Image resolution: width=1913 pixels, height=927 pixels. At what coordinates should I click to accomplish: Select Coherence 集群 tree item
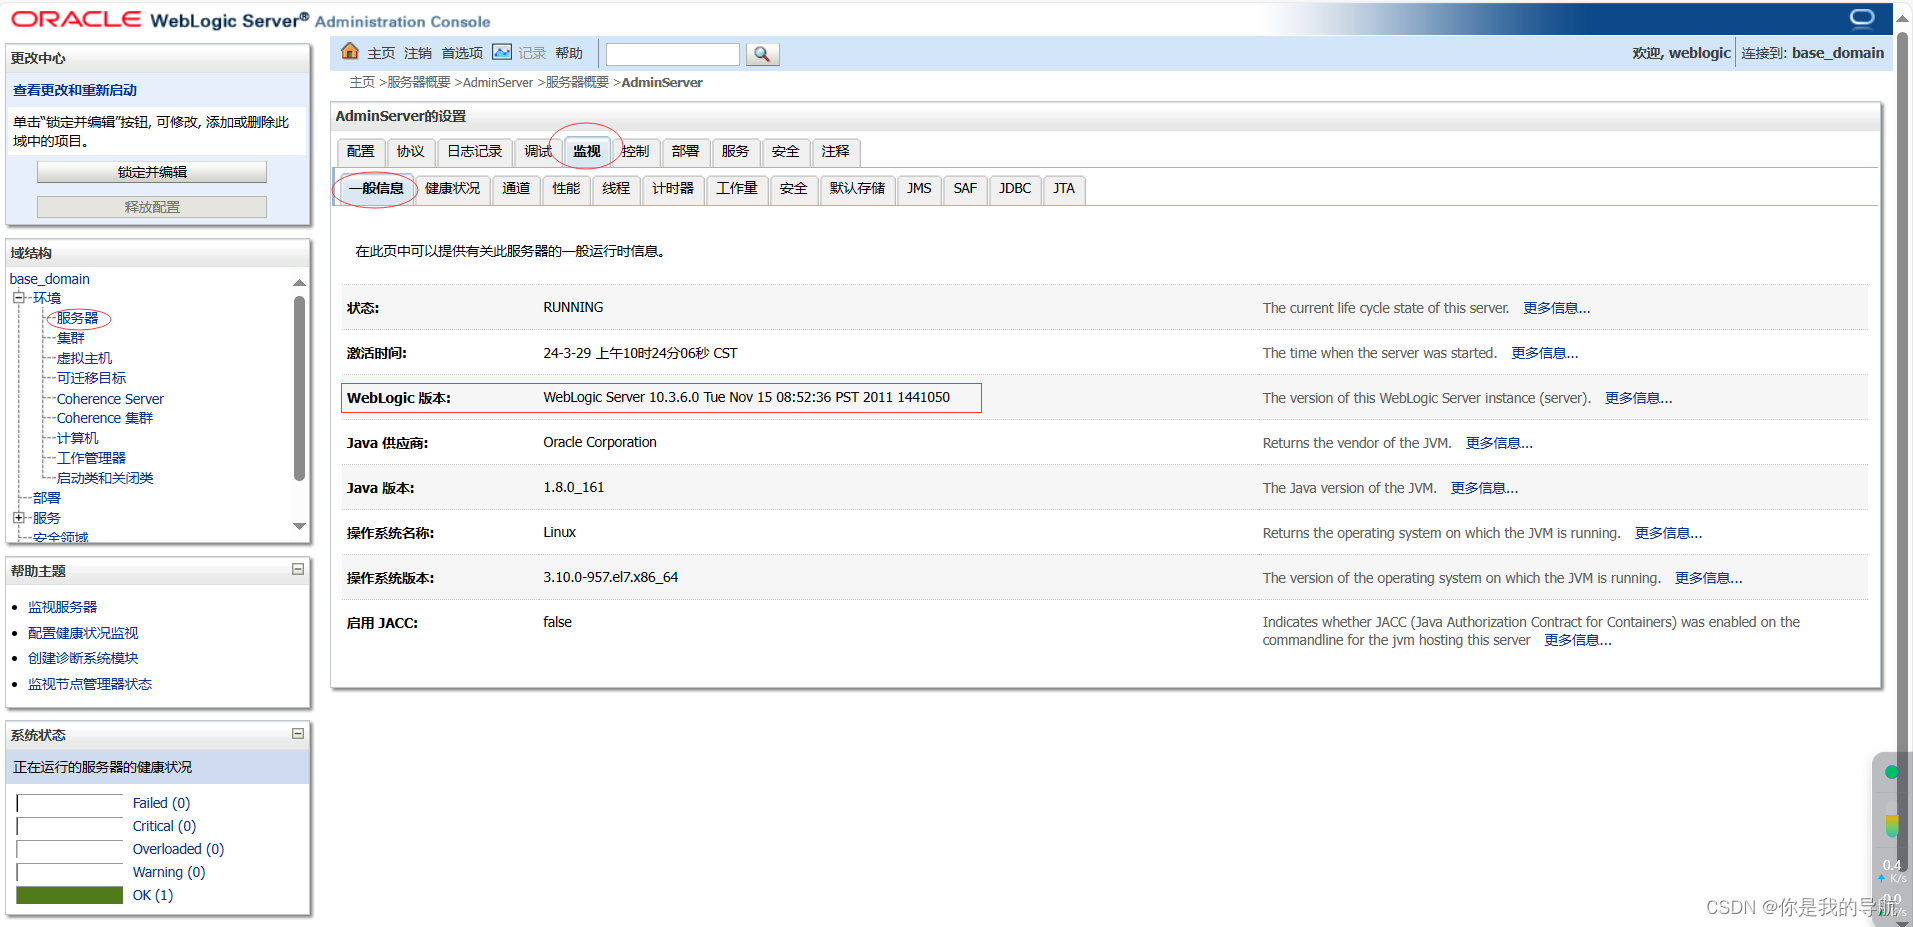(x=105, y=418)
